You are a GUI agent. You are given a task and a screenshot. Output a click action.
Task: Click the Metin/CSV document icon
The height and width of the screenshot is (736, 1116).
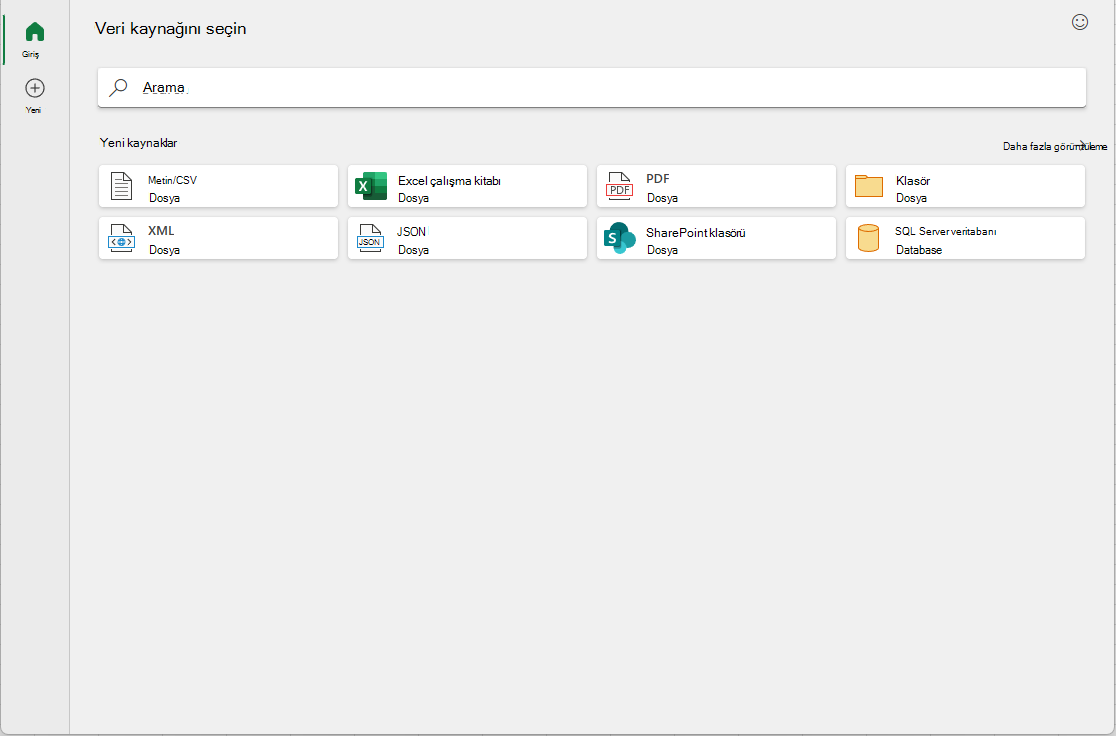[121, 186]
